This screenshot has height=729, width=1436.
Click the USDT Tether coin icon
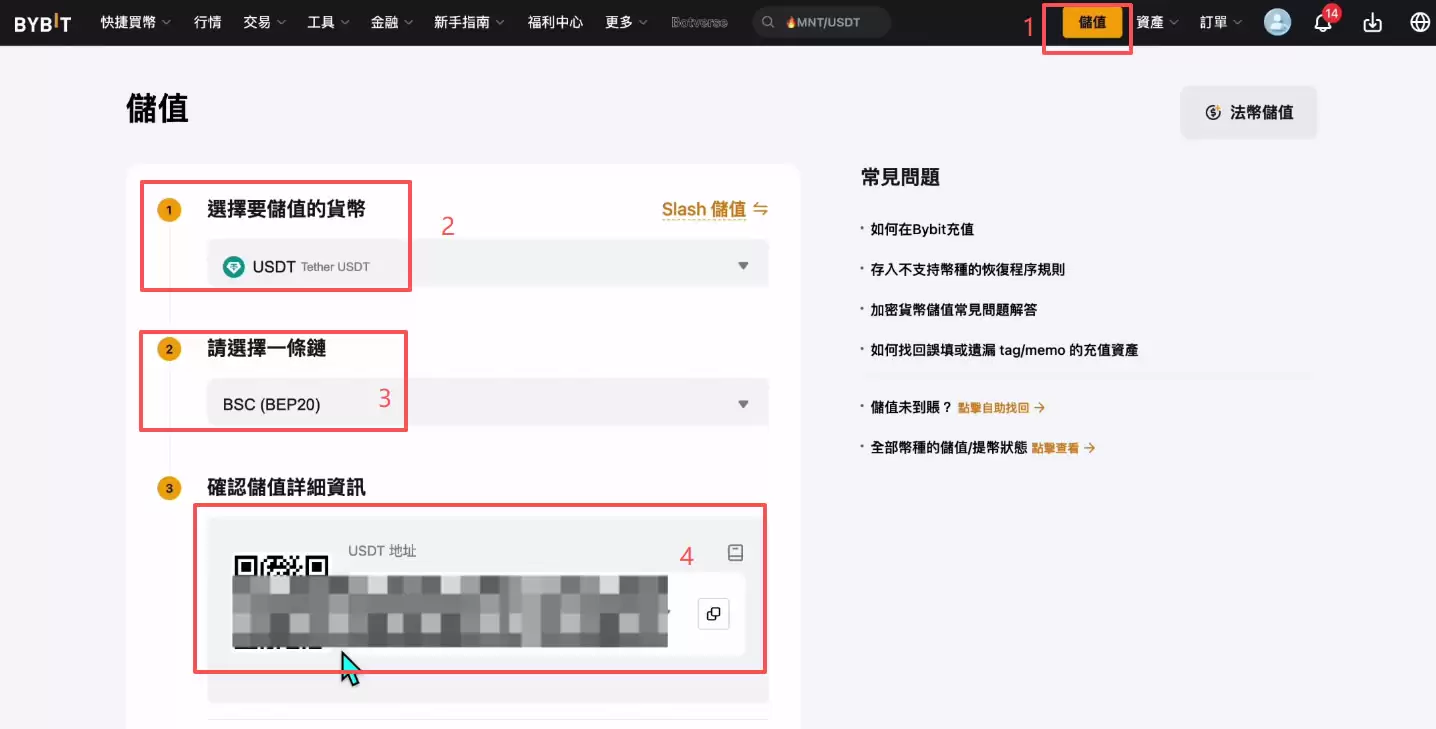click(x=232, y=266)
